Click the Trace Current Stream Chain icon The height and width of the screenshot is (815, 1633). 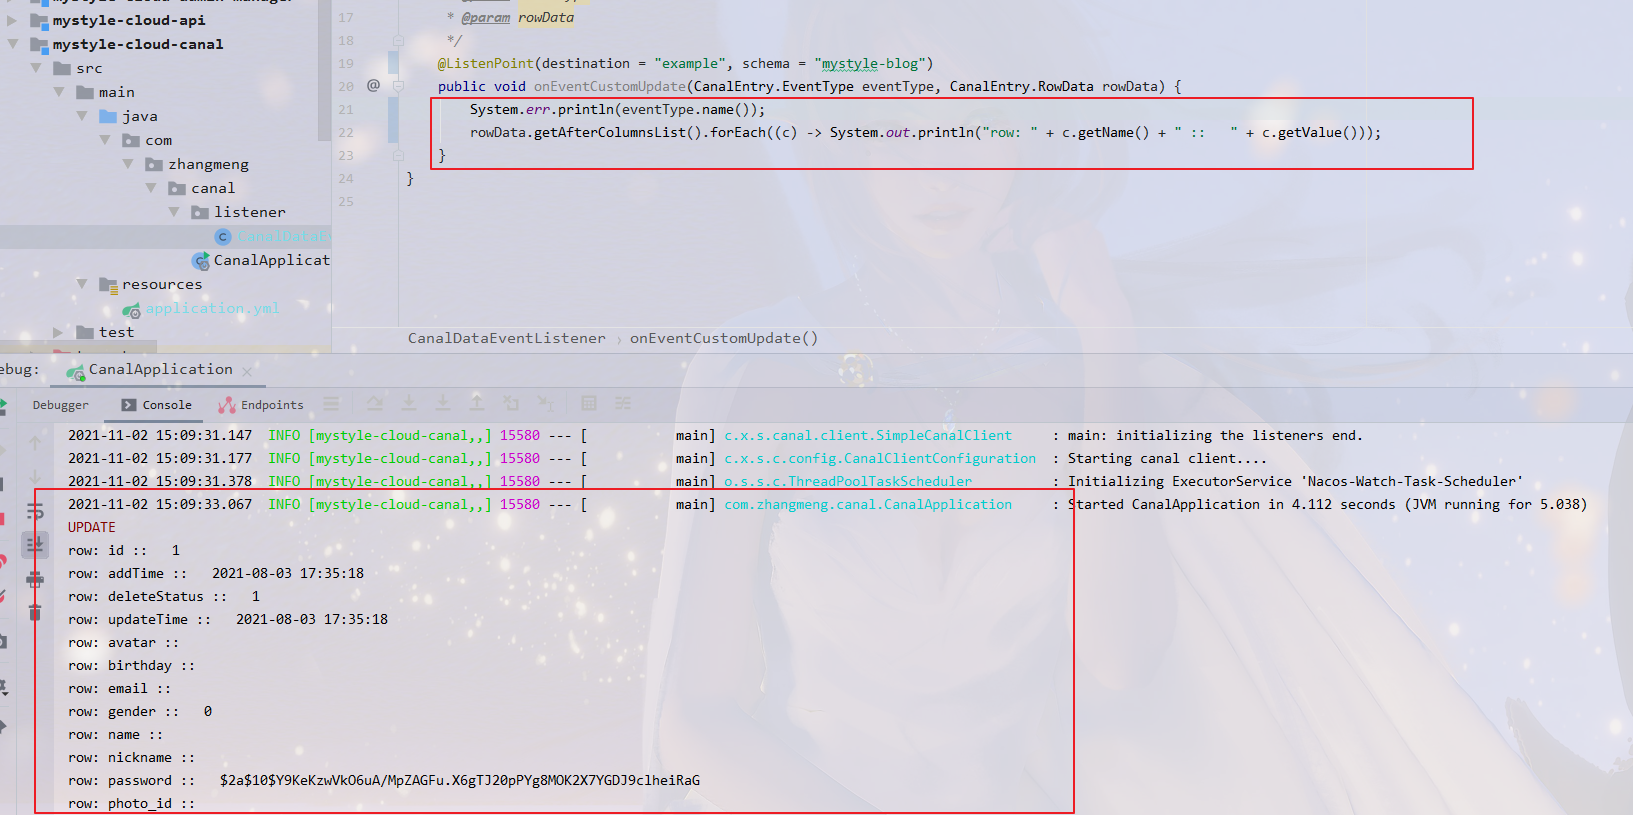(623, 404)
